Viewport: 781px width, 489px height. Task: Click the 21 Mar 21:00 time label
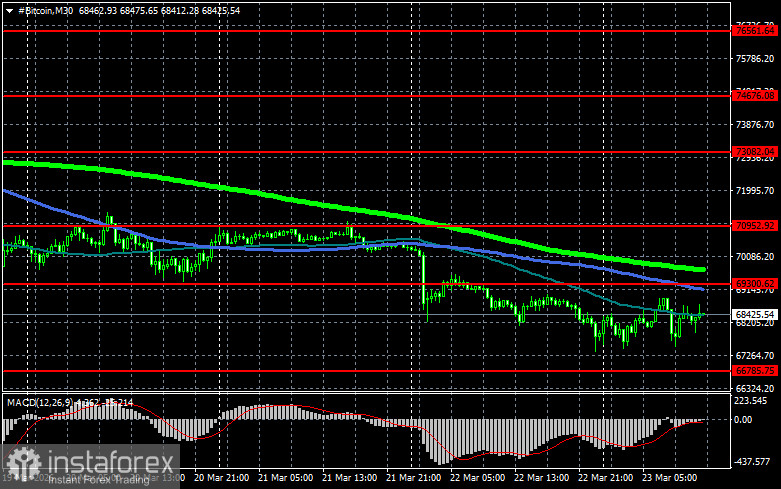(x=413, y=478)
